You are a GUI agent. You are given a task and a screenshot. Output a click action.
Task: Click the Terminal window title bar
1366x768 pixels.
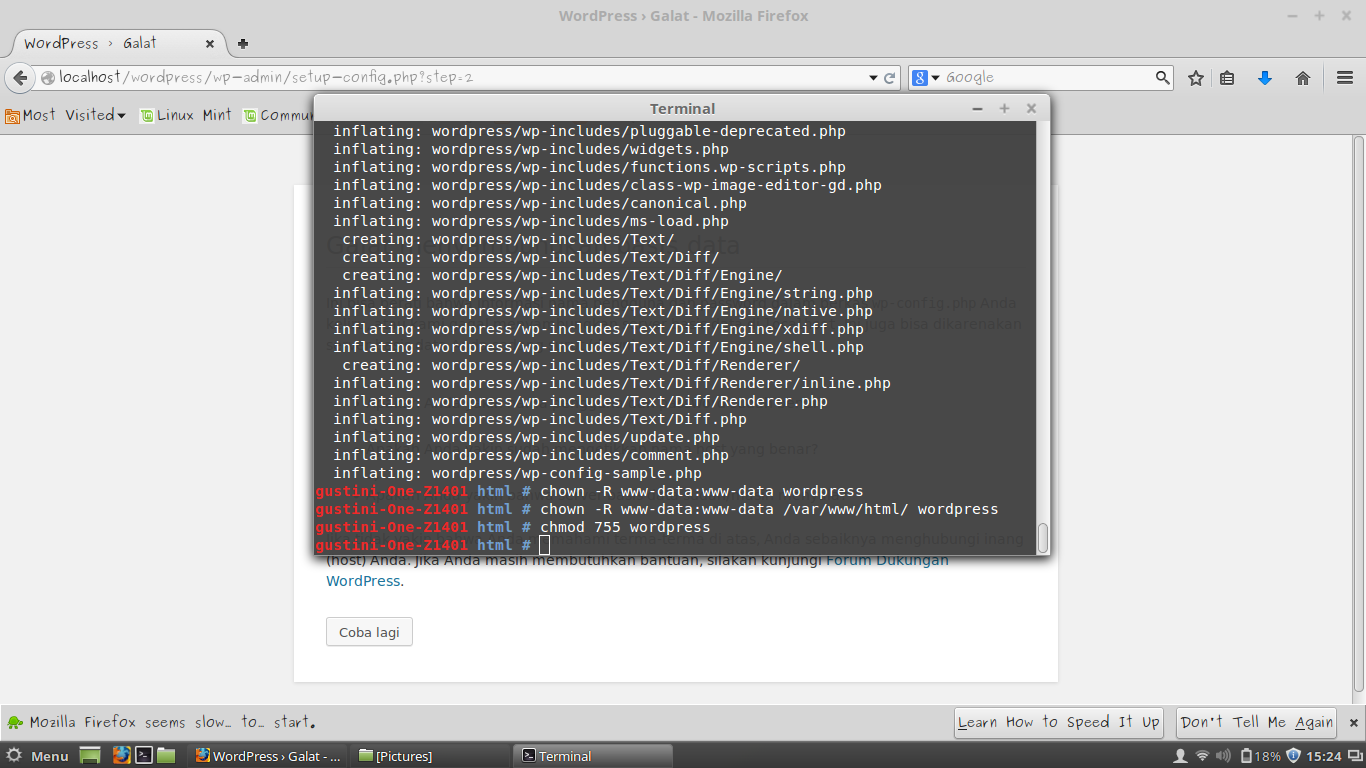pos(682,108)
